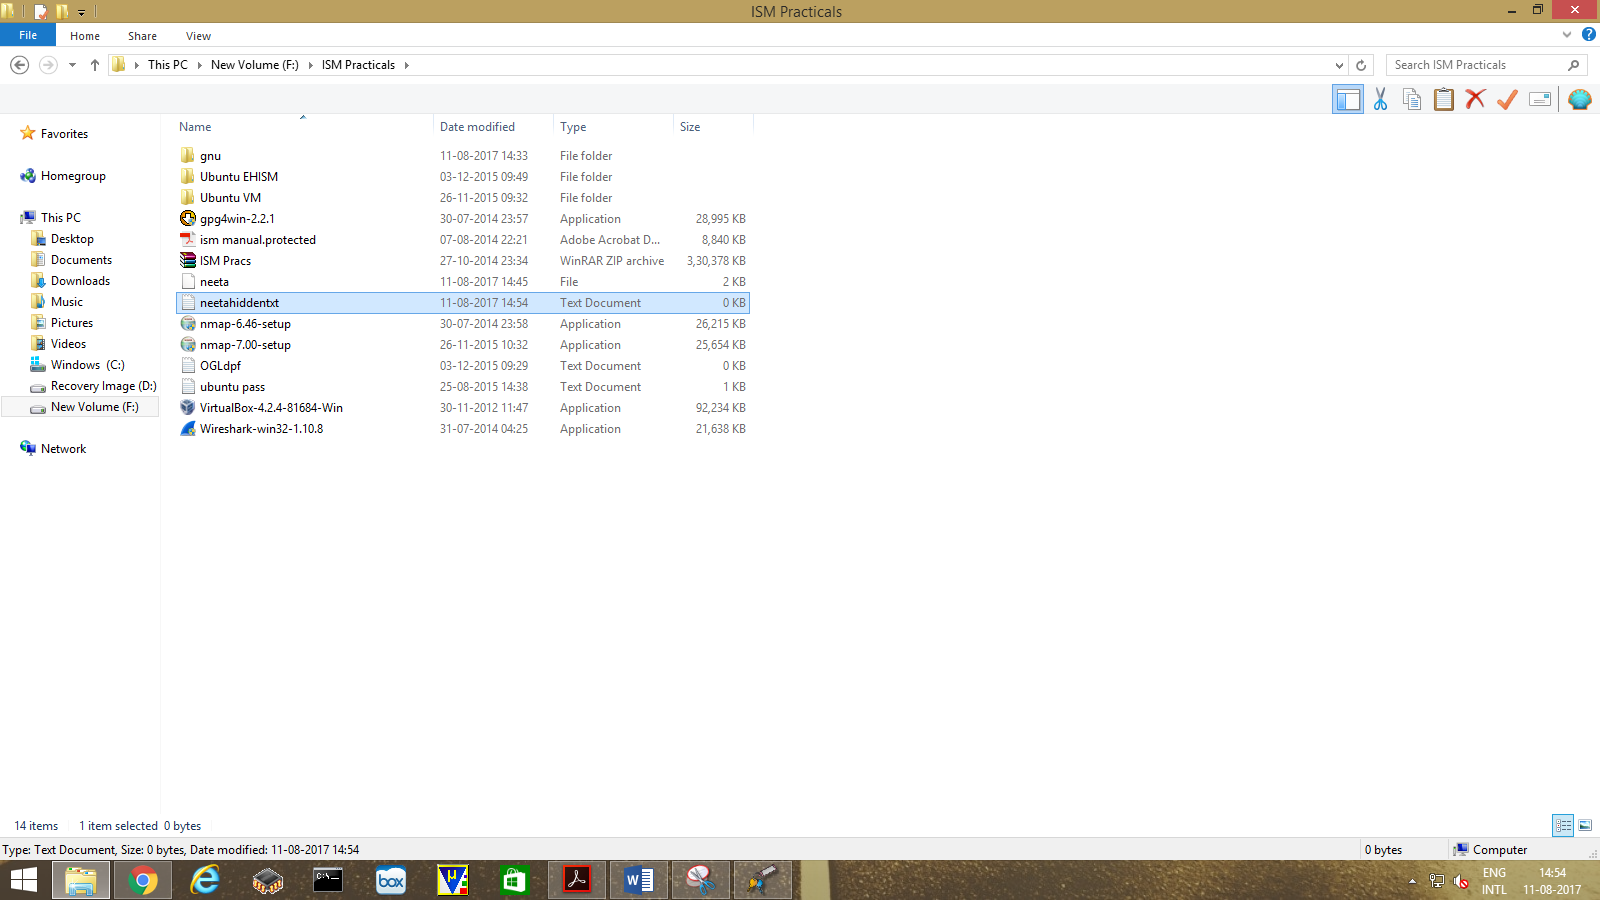
Task: Click the red X Delete toolbar icon
Action: point(1475,99)
